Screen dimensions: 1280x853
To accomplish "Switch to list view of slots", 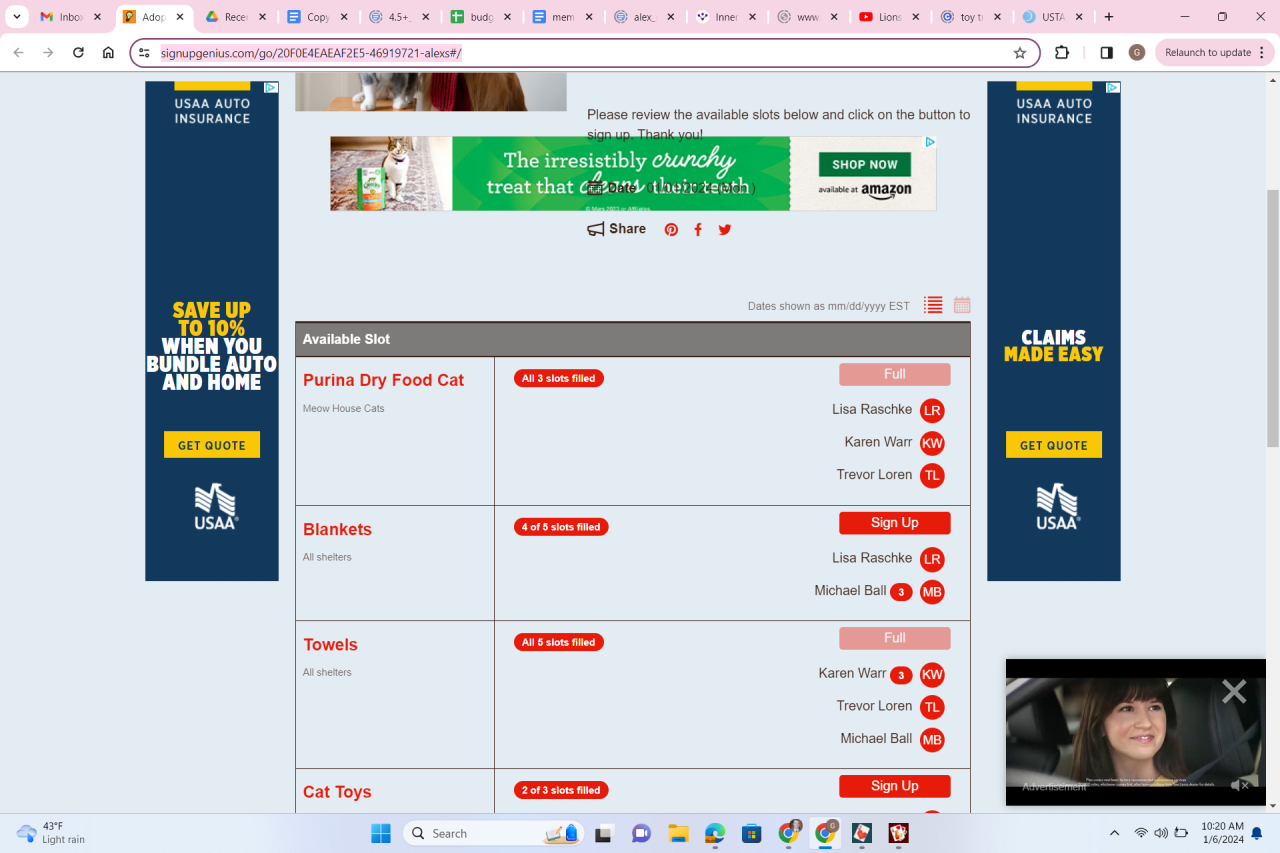I will [933, 305].
